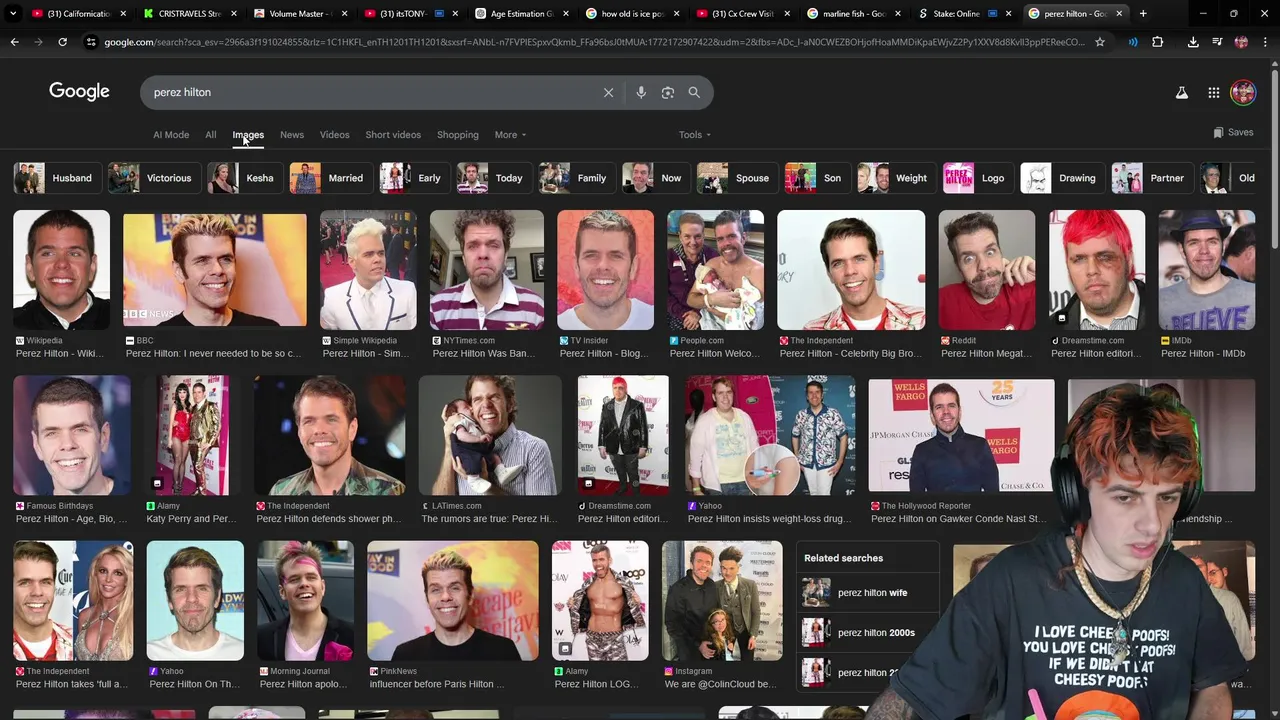This screenshot has width=1280, height=720.
Task: Expand the More search categories dropdown
Action: tap(510, 135)
